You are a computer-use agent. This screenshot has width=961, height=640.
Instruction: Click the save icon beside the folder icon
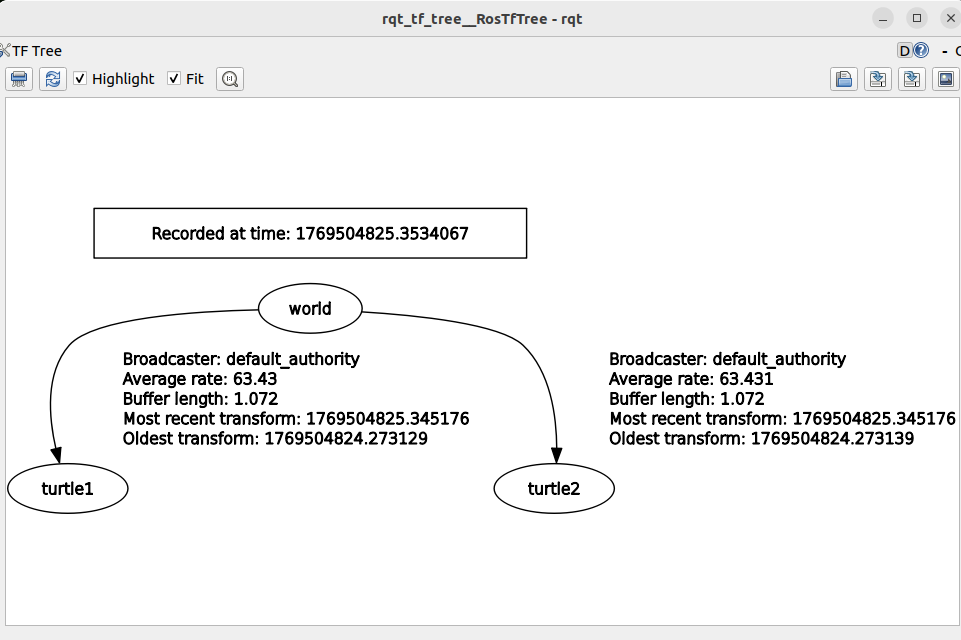pos(878,79)
